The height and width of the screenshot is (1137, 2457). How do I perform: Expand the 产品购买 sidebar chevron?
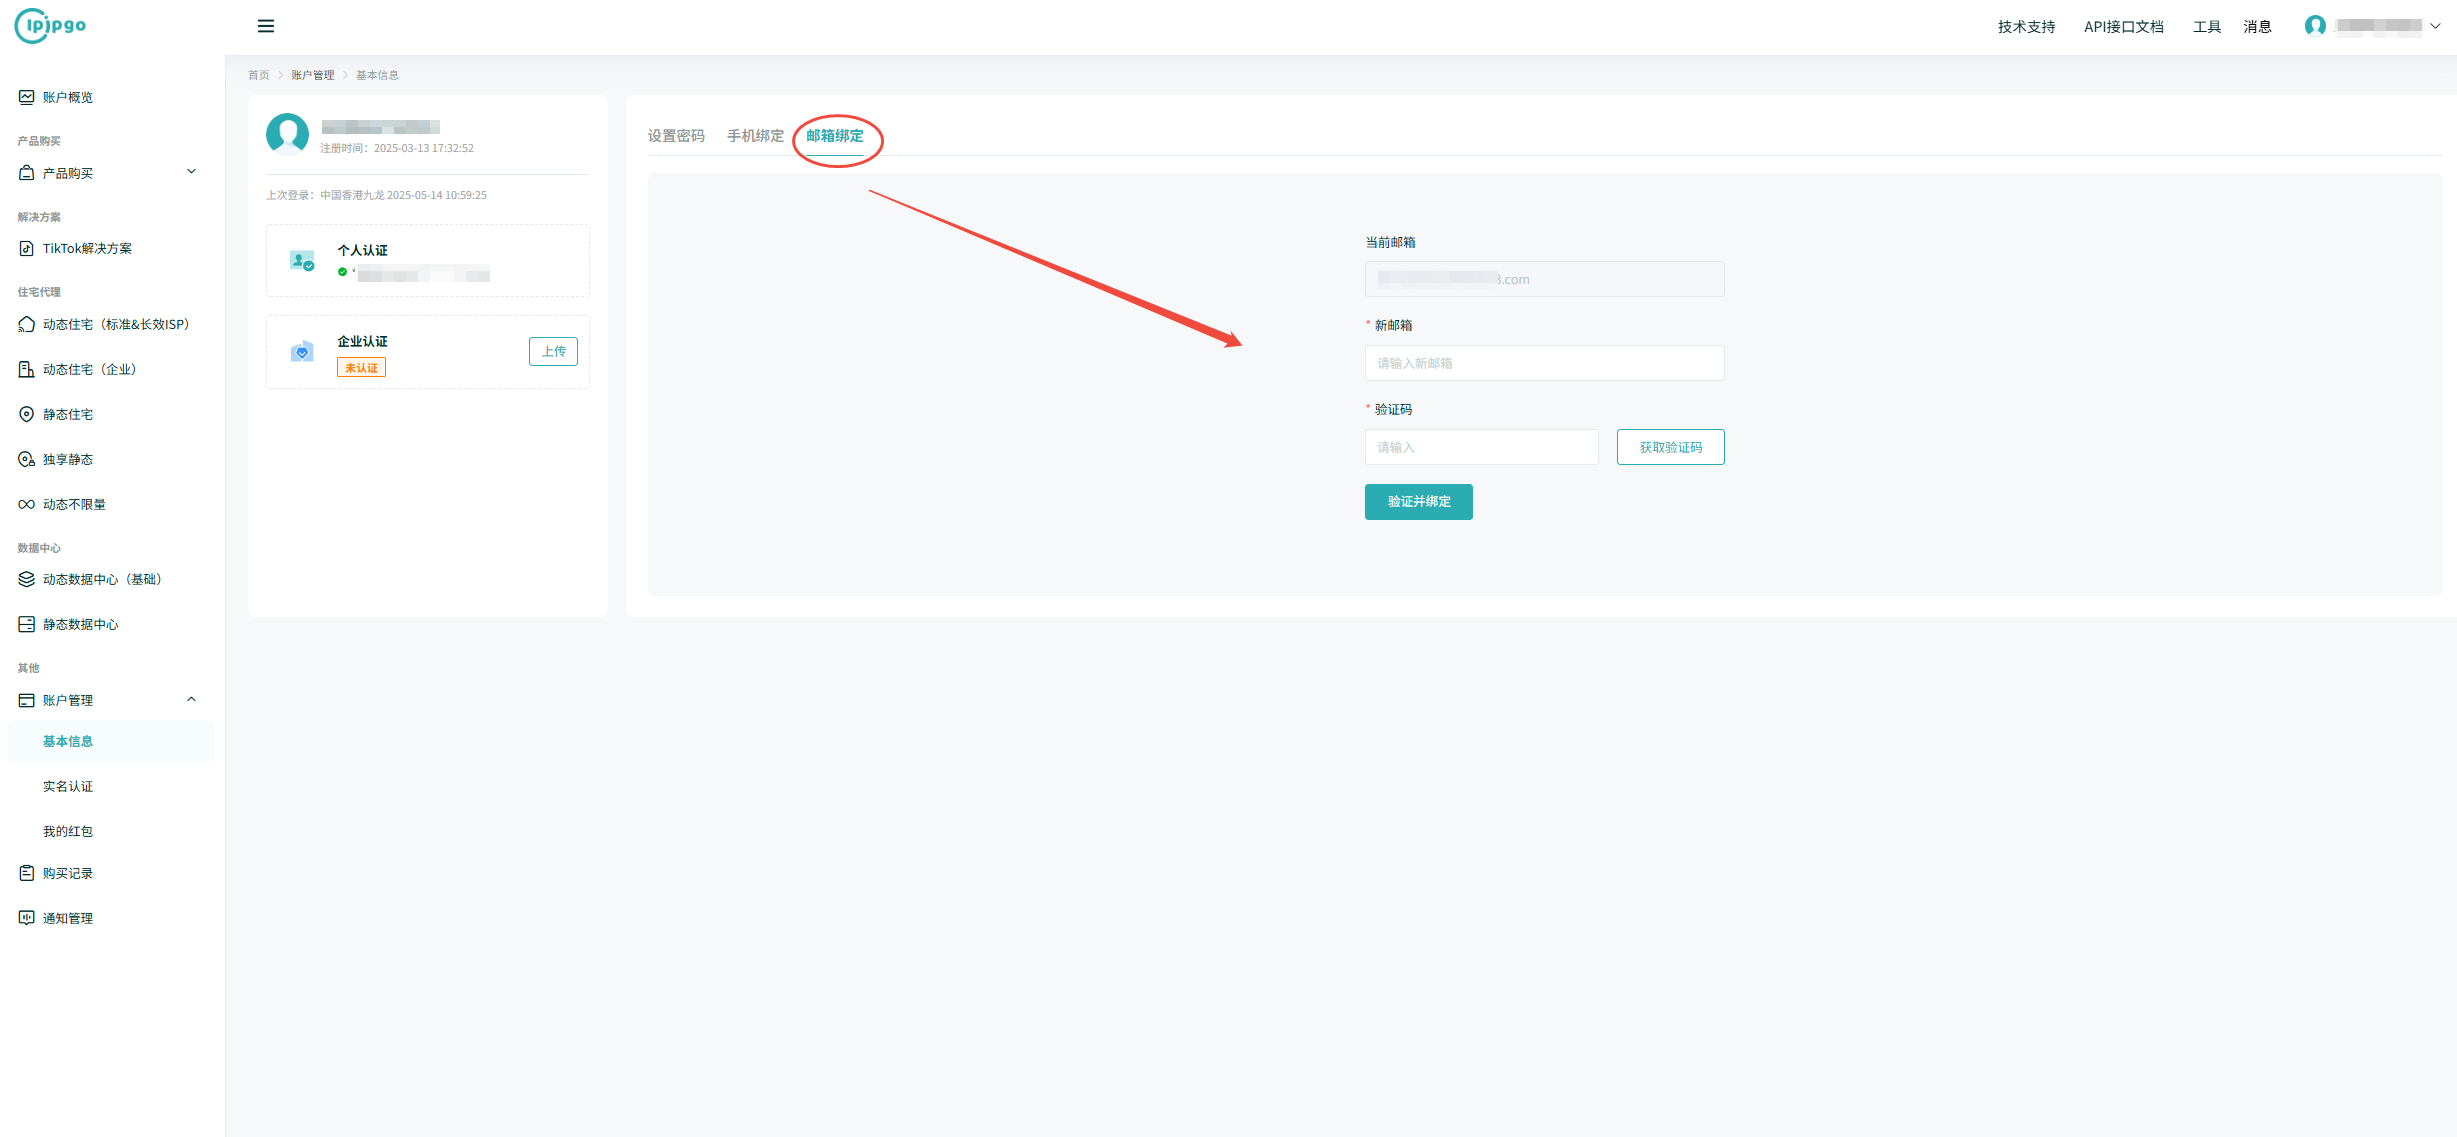(x=191, y=172)
